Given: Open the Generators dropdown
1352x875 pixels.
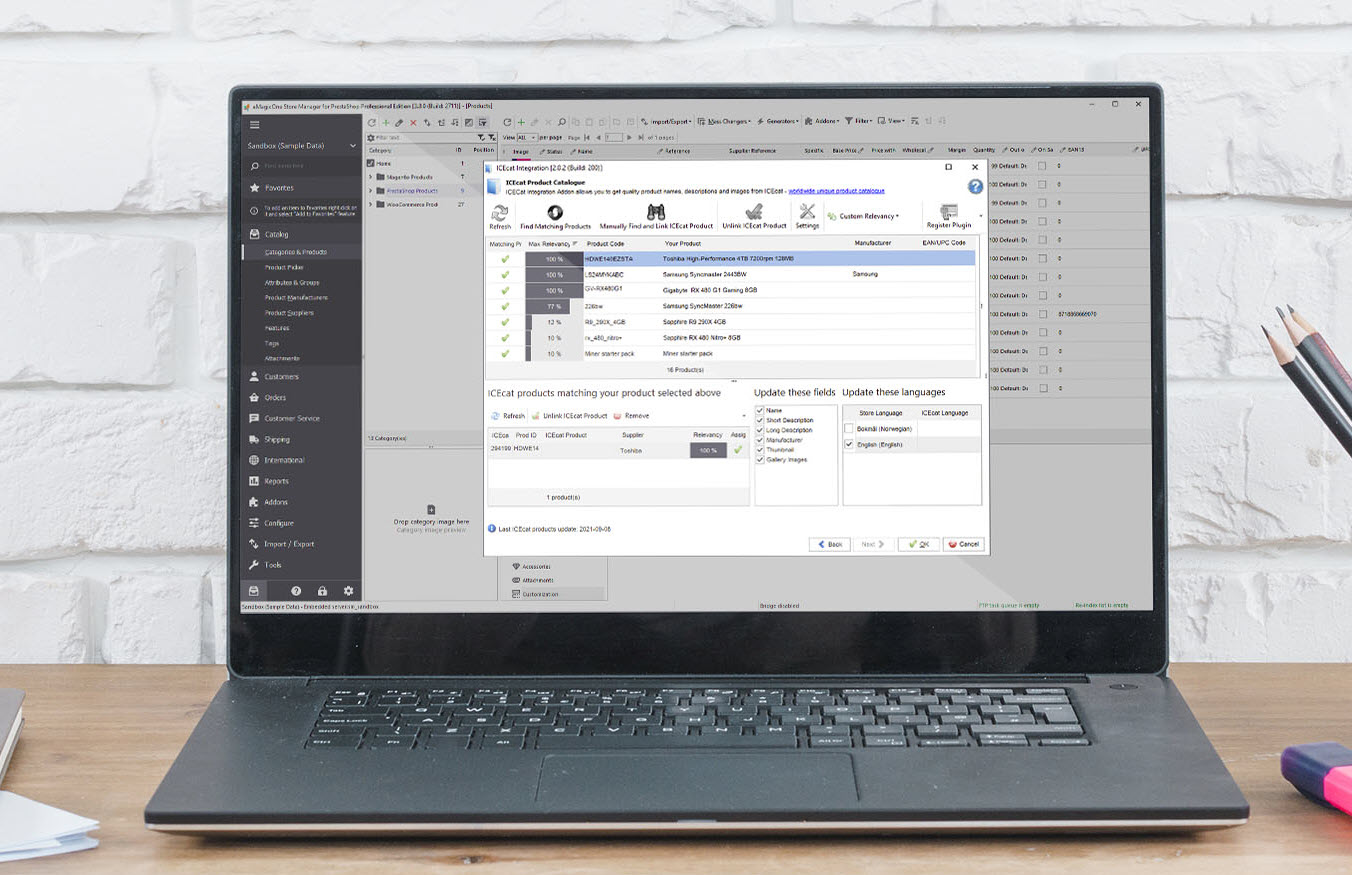Looking at the screenshot, I should [778, 122].
